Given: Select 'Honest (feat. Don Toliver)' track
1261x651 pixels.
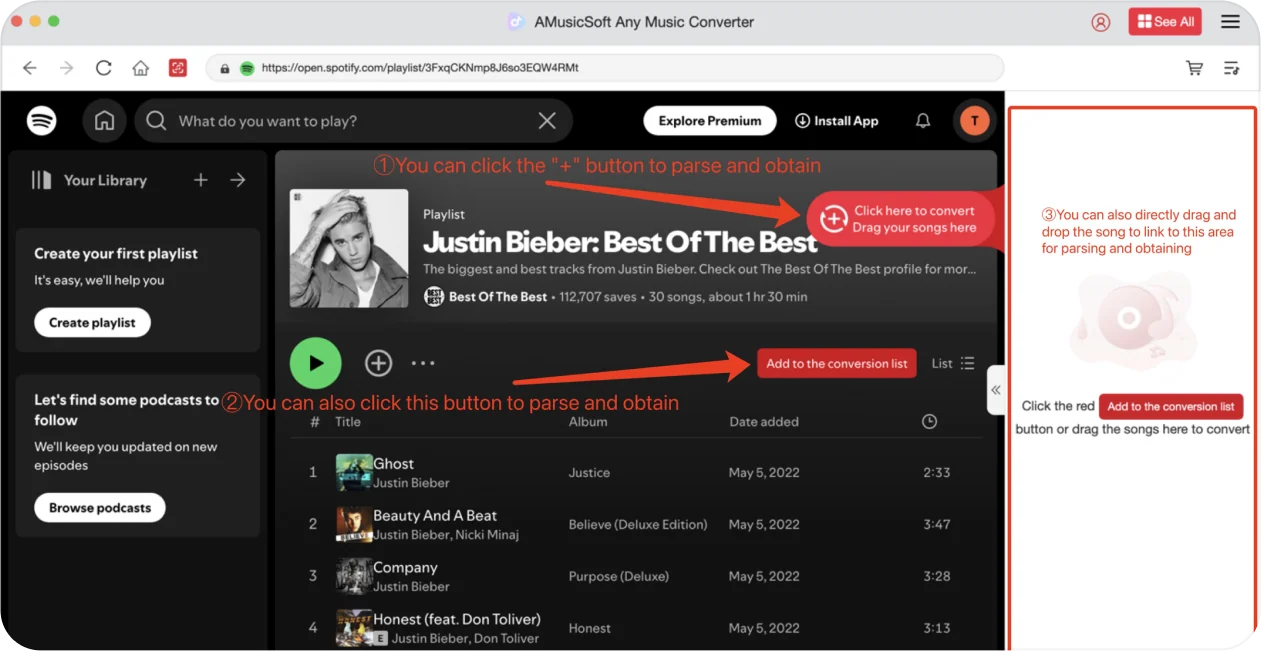Looking at the screenshot, I should [457, 619].
